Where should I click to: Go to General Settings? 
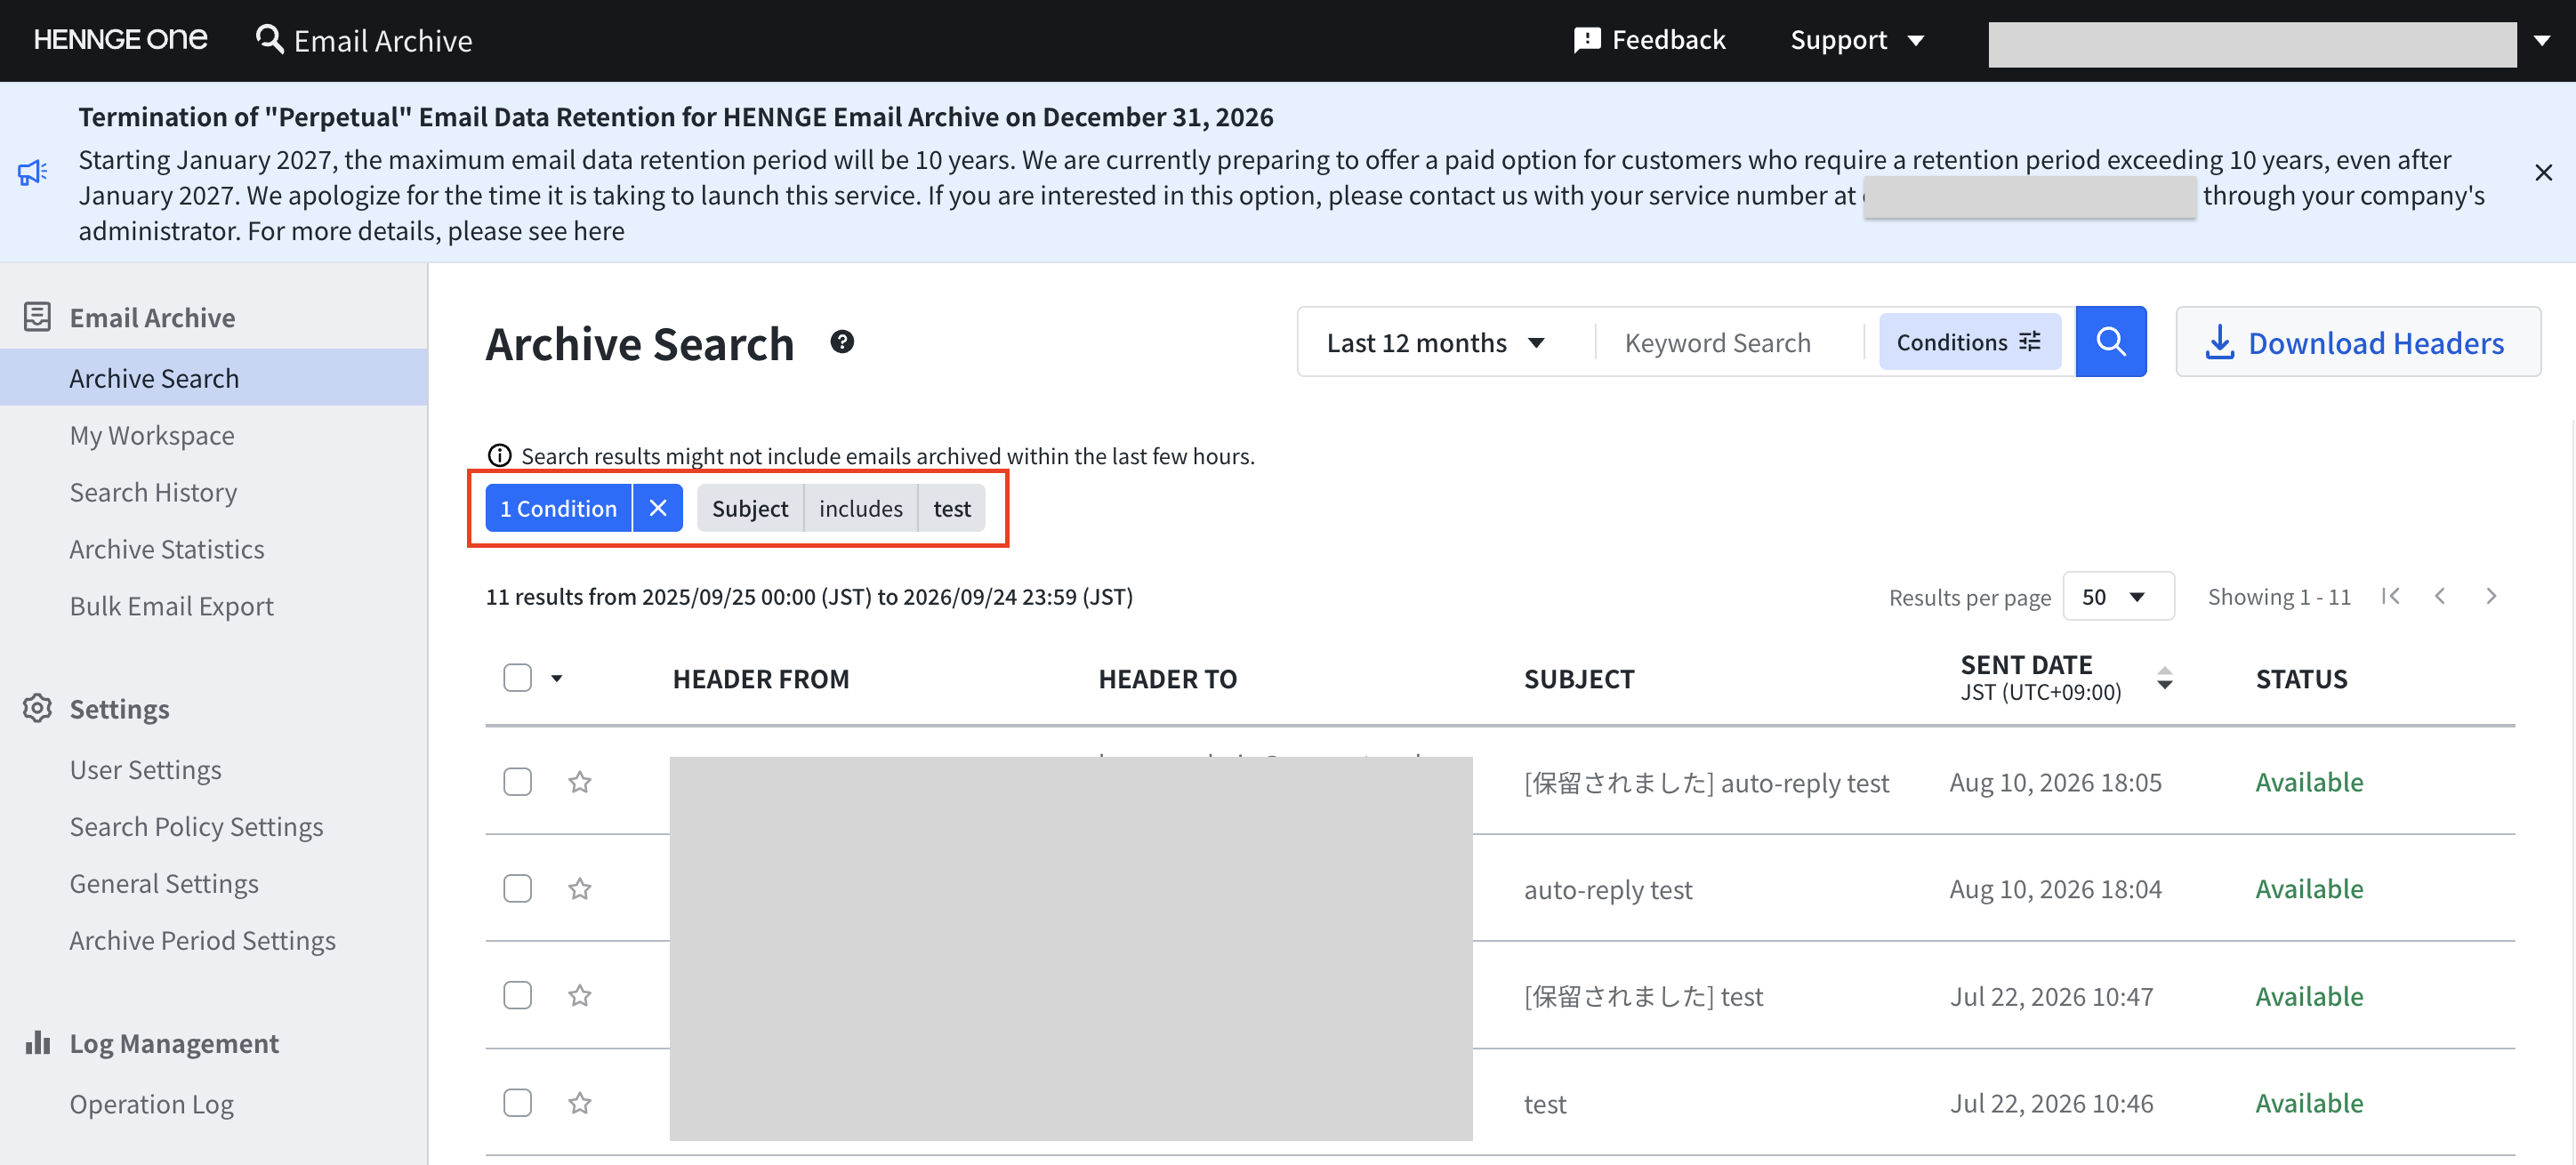164,883
